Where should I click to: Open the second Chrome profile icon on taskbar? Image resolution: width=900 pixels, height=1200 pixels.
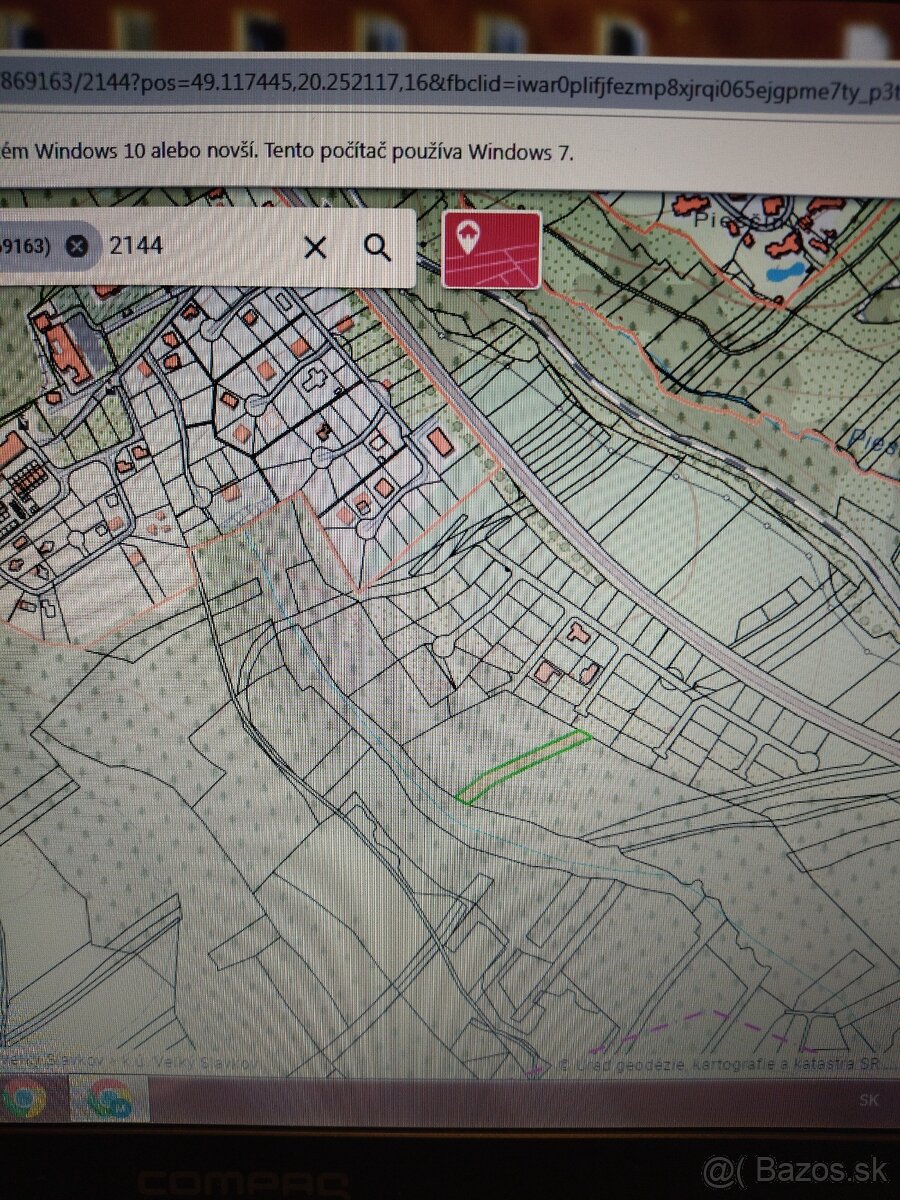coord(109,1098)
